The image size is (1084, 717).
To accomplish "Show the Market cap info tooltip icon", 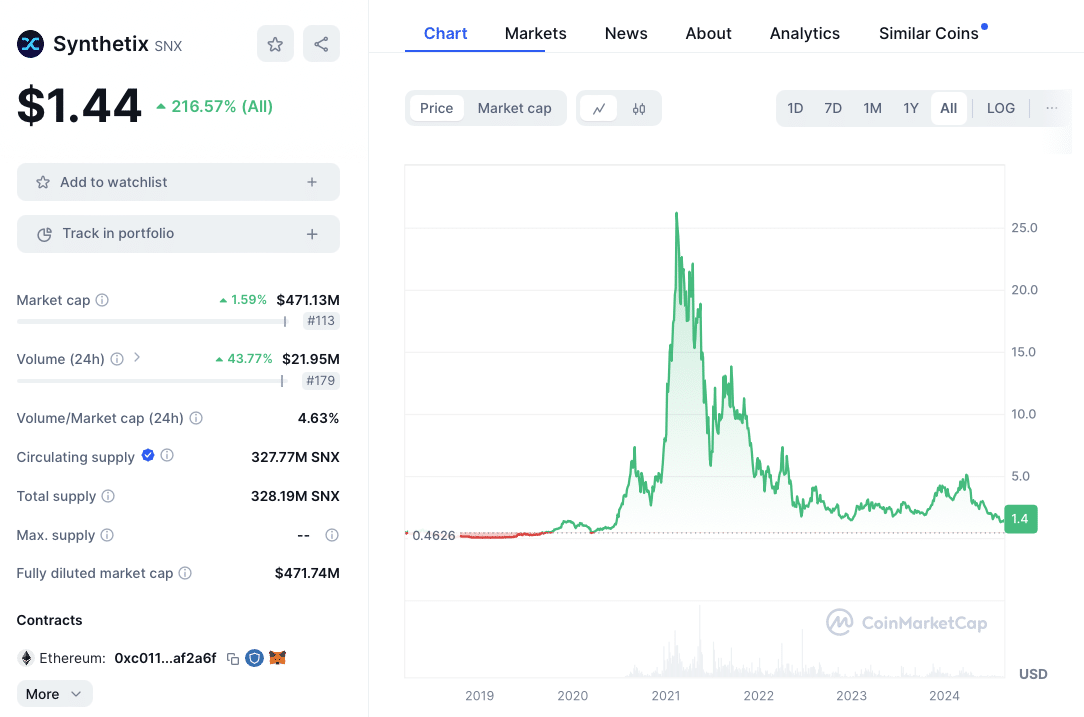I will coord(102,300).
